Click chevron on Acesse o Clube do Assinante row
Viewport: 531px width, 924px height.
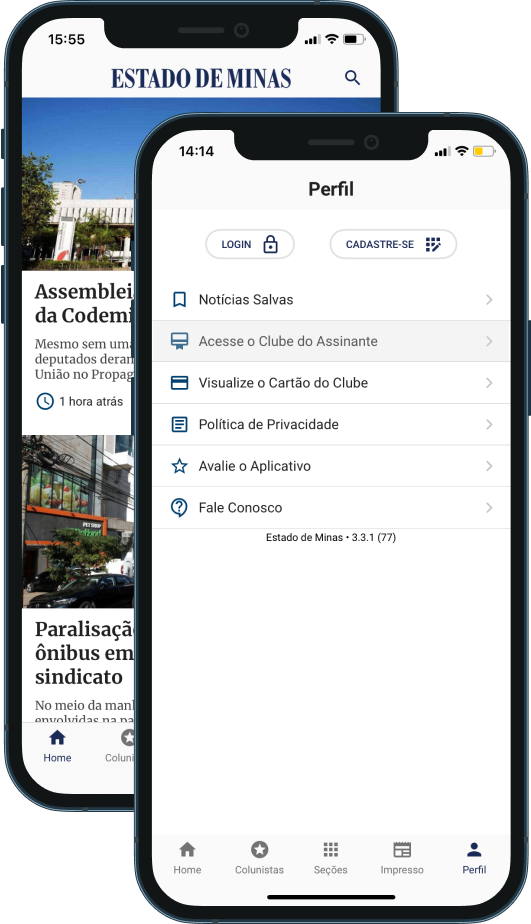[x=489, y=341]
